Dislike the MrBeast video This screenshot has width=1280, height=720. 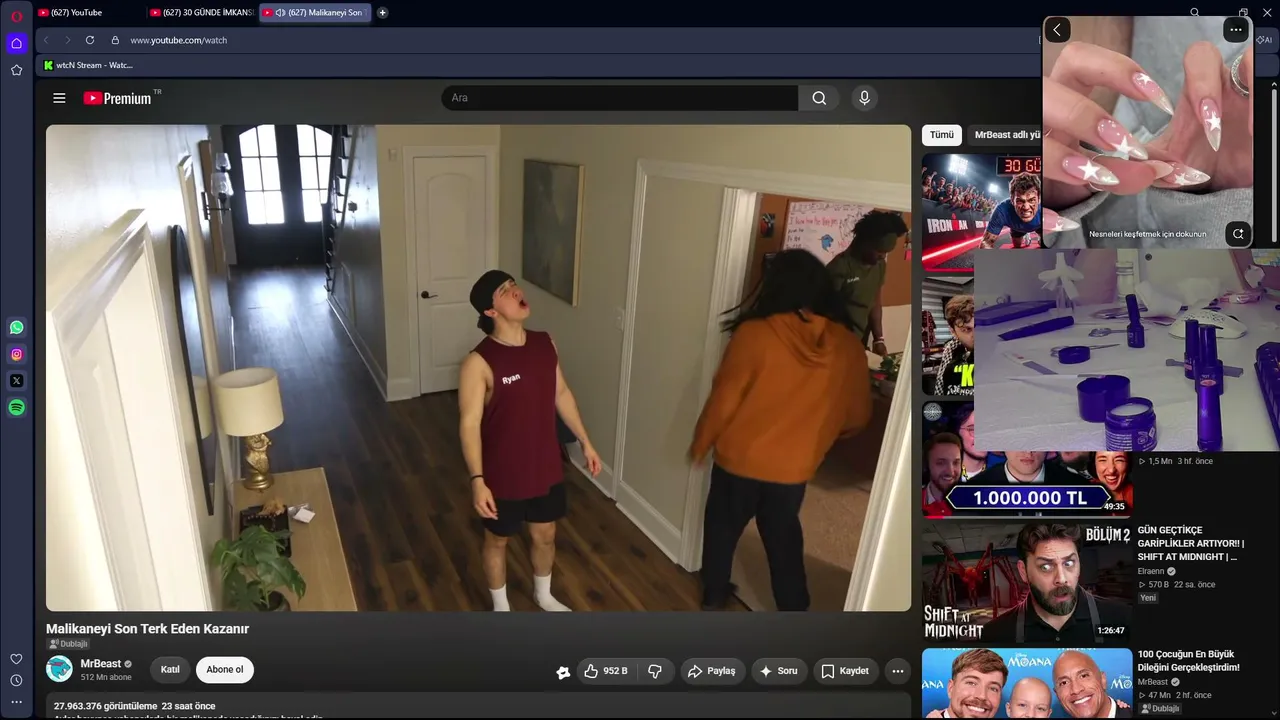[x=656, y=671]
